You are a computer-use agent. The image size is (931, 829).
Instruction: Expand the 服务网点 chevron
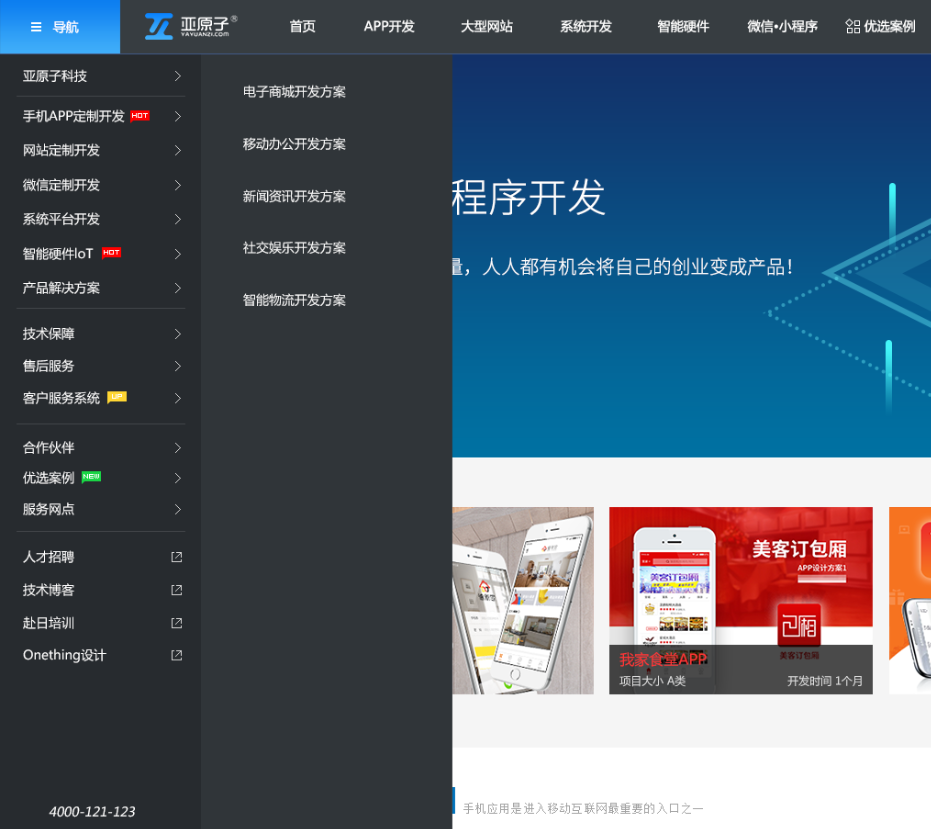(x=177, y=509)
